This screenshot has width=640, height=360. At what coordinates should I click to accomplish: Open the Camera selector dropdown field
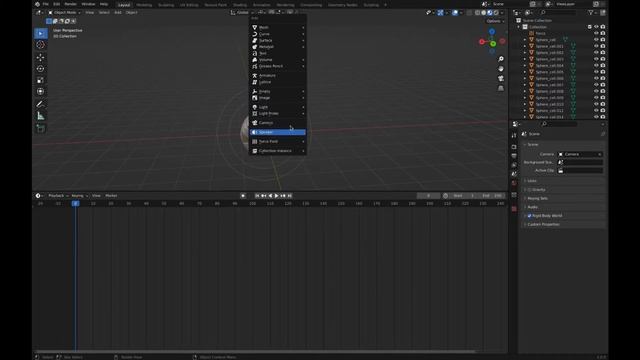(x=580, y=154)
